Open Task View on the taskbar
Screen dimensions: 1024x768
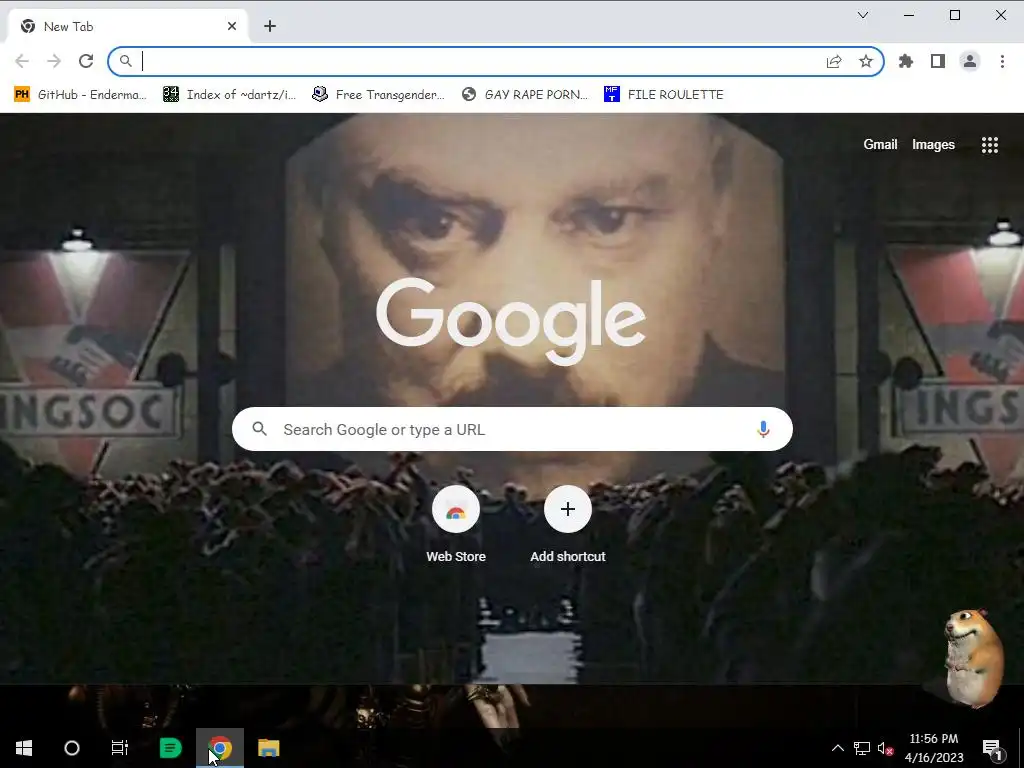(120, 748)
